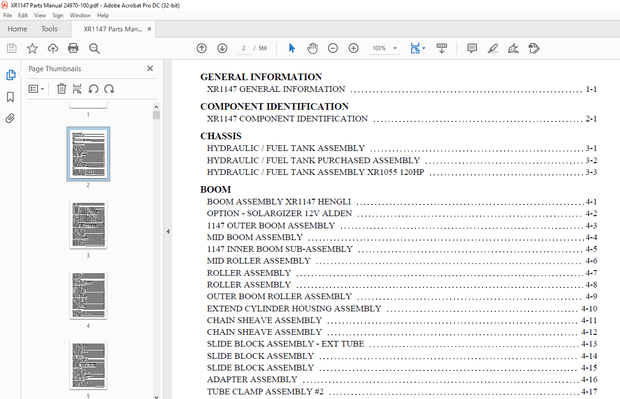Select the Highlight text pen icon
This screenshot has height=399, width=620.
point(493,48)
